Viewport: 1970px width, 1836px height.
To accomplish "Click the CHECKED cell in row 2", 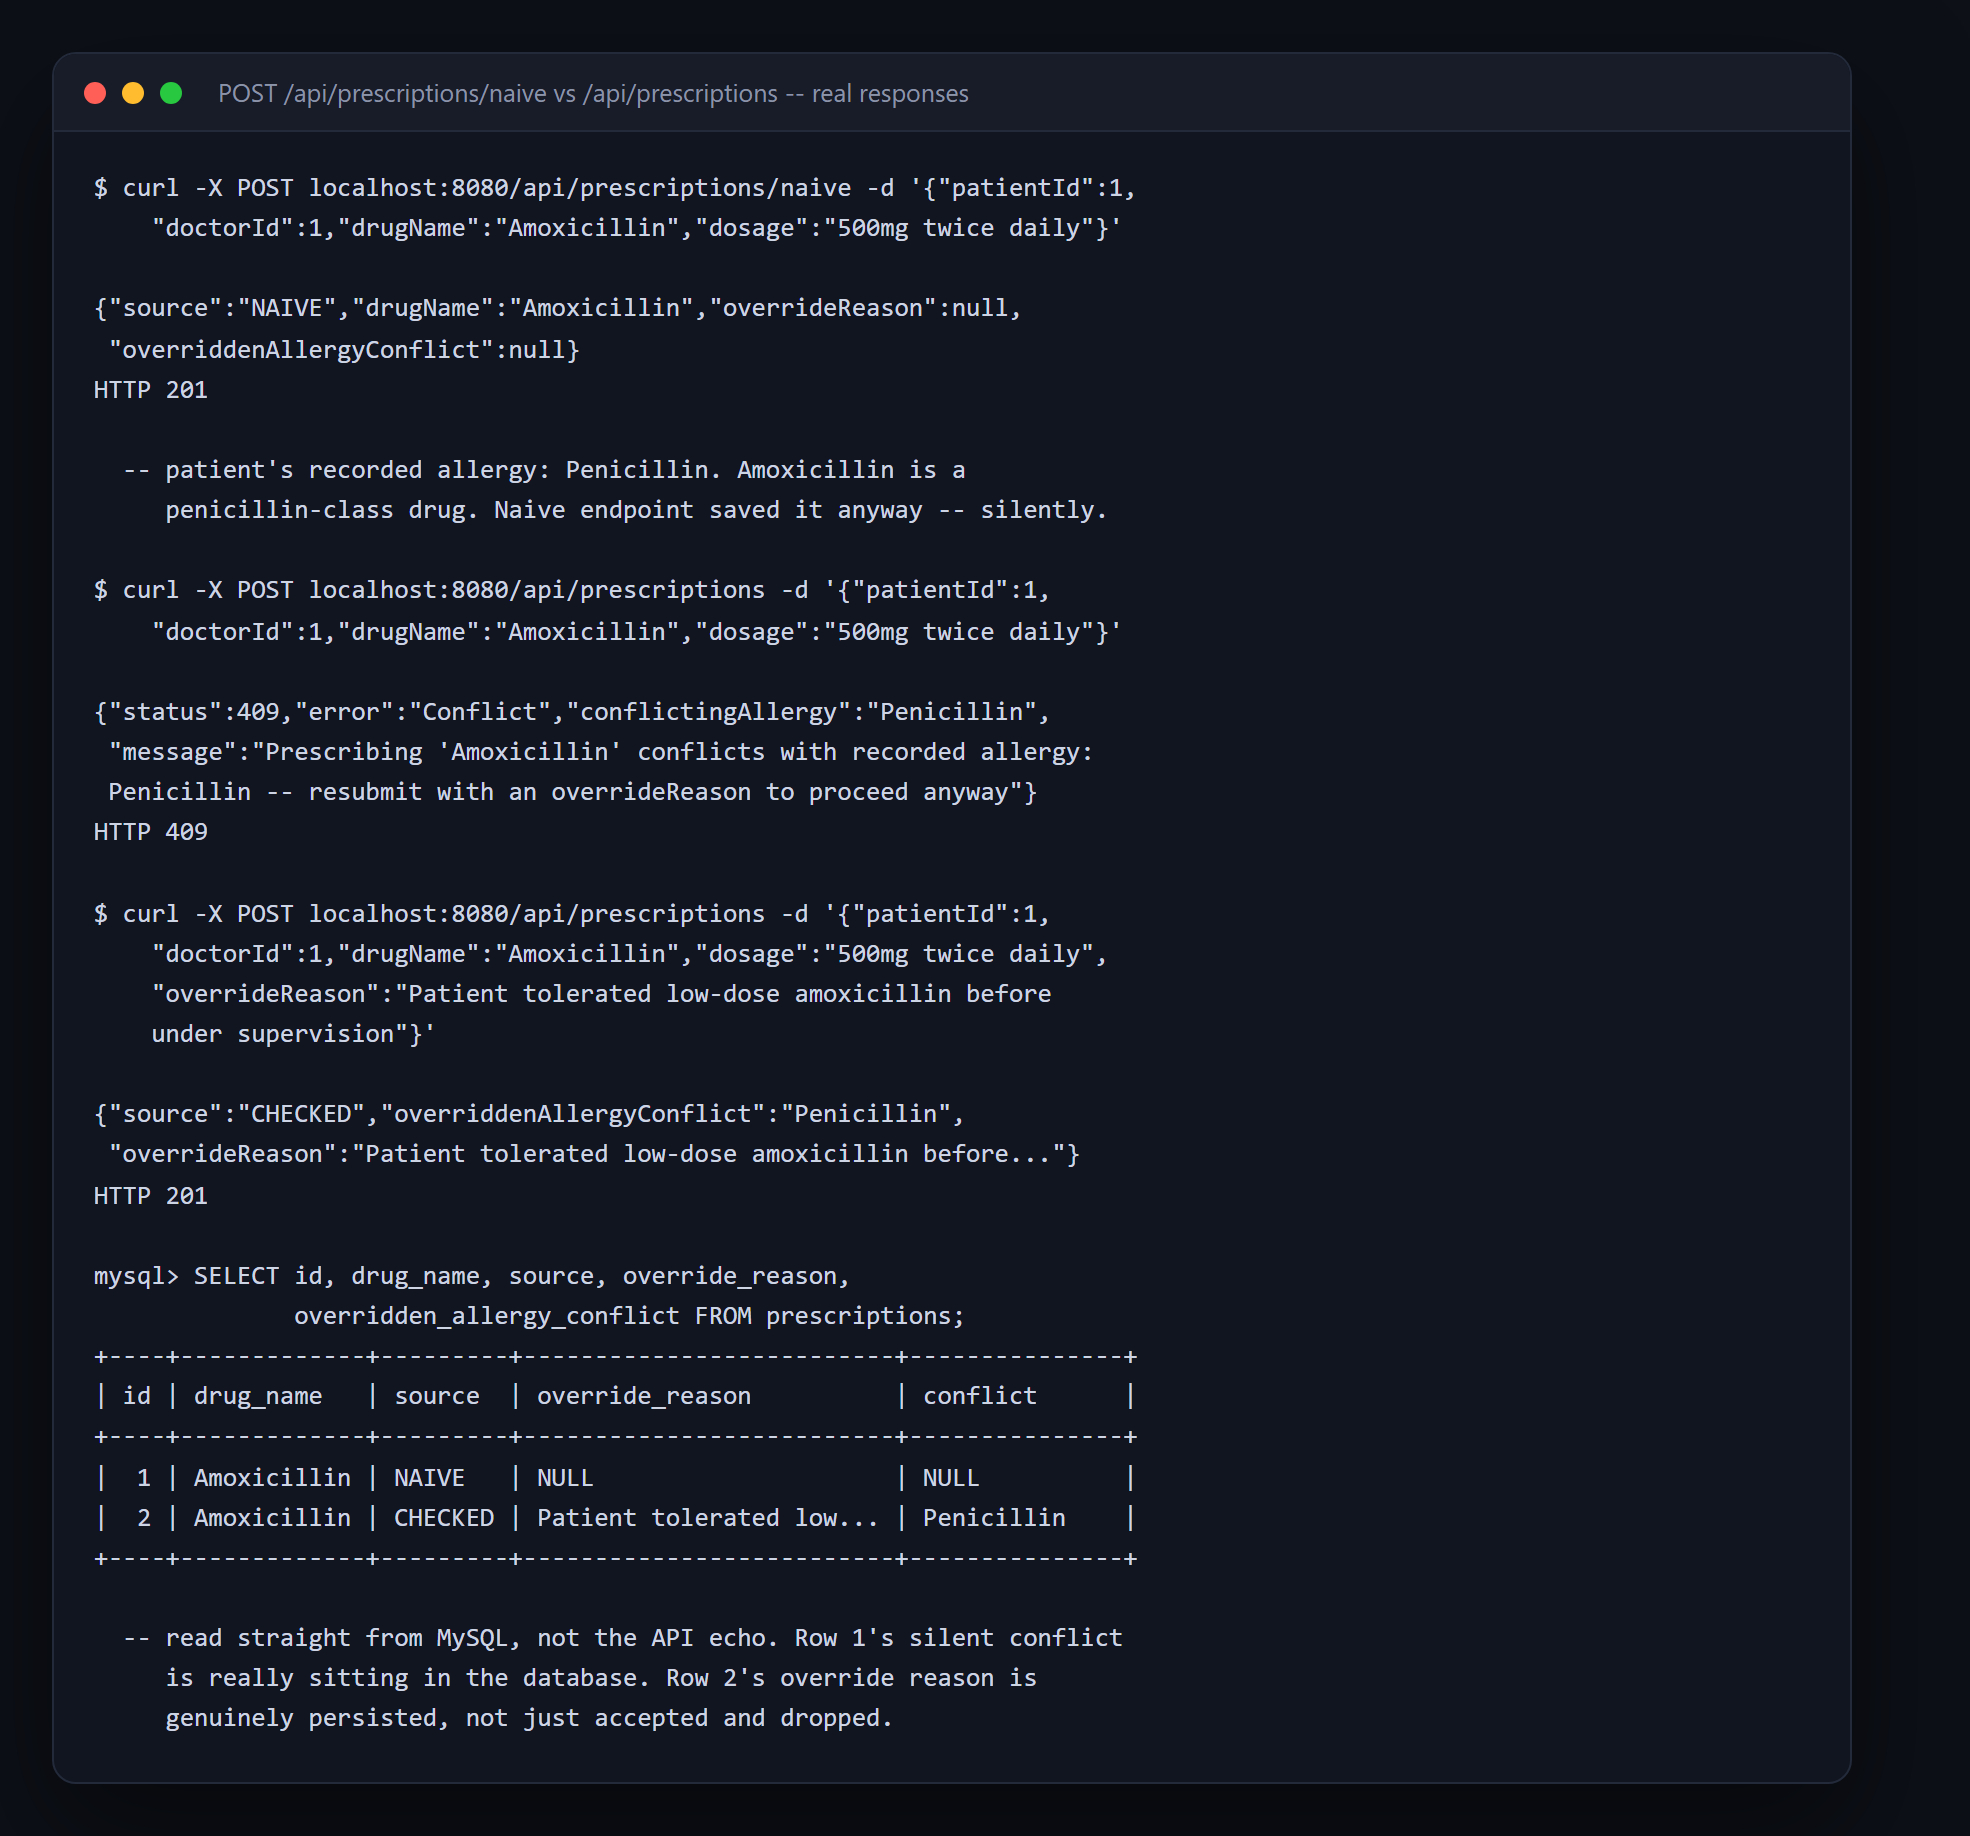I will (444, 1518).
